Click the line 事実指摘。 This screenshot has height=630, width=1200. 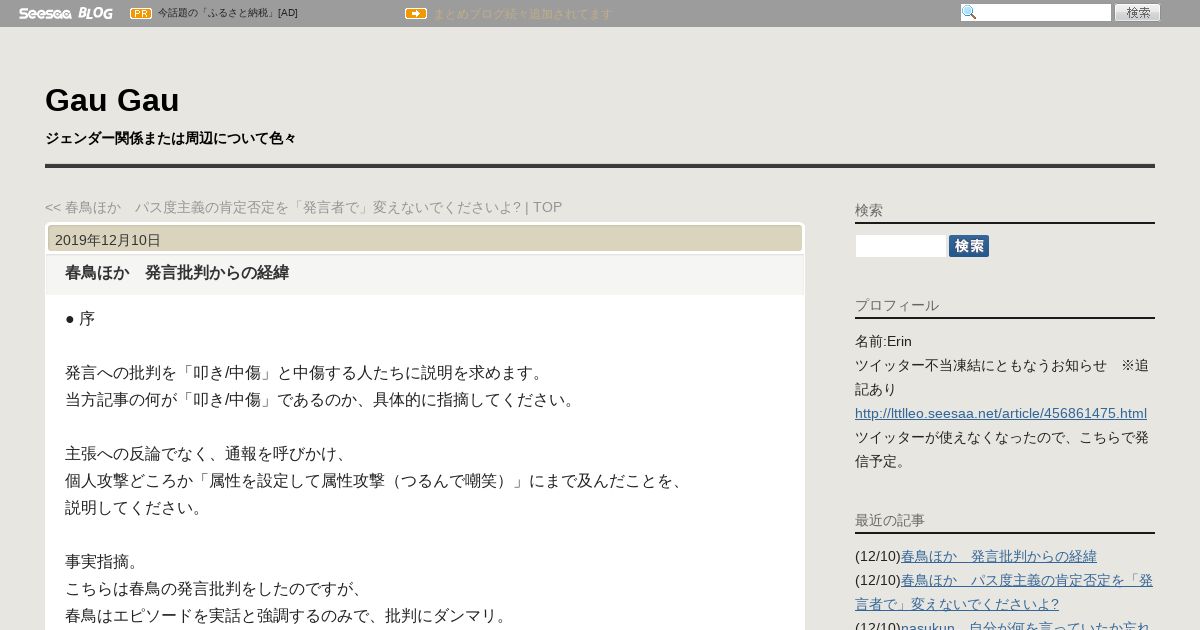(x=105, y=561)
